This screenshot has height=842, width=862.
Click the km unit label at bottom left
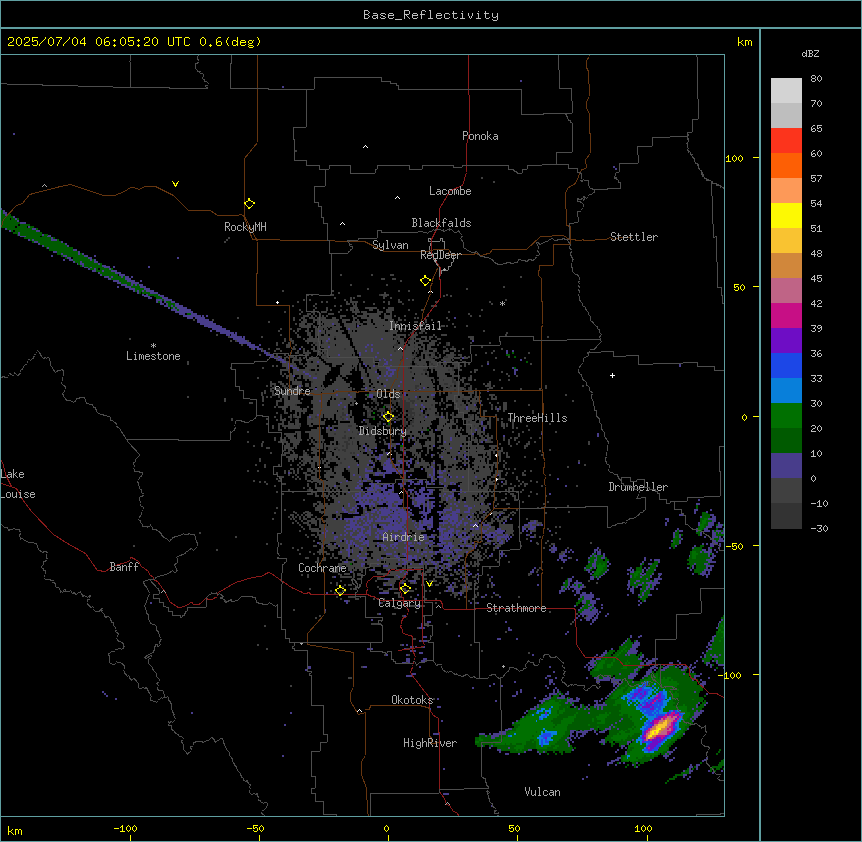point(15,831)
